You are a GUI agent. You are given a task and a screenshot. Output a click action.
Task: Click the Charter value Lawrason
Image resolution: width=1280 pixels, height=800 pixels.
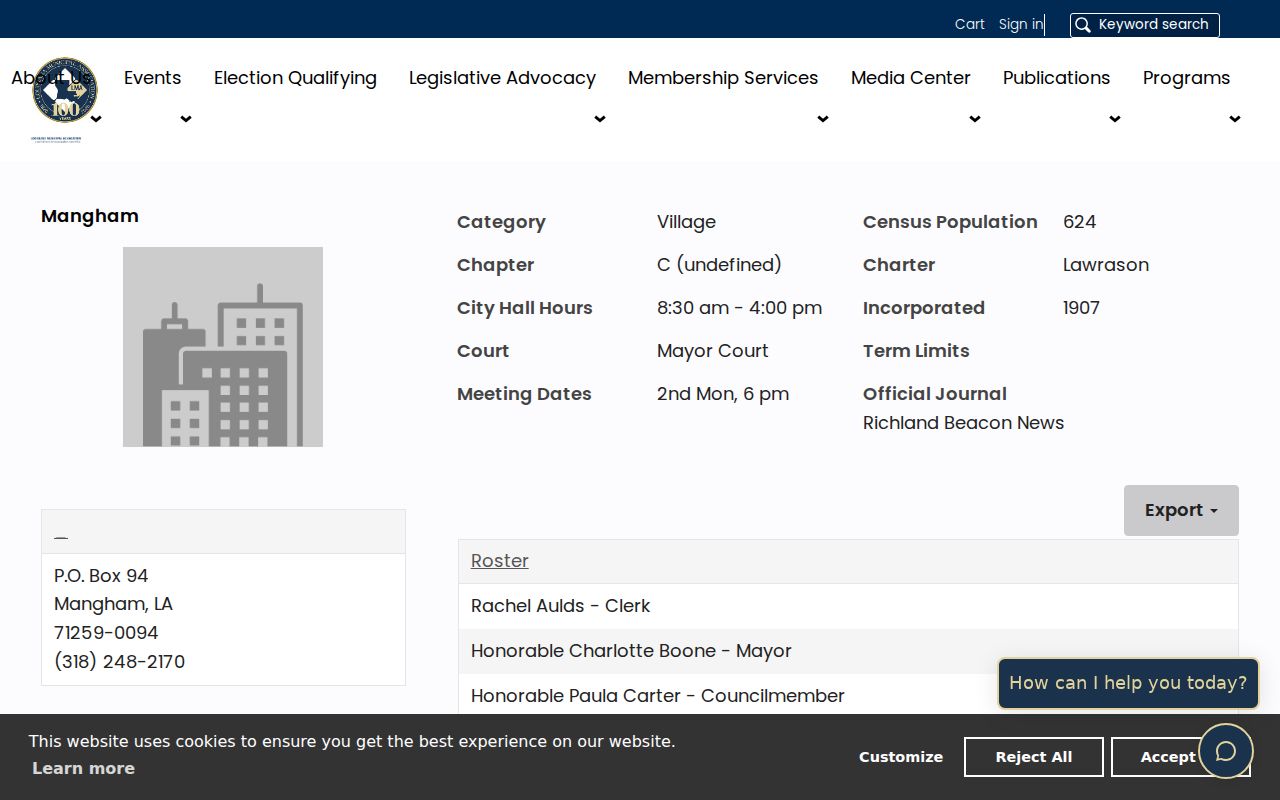click(x=1106, y=265)
